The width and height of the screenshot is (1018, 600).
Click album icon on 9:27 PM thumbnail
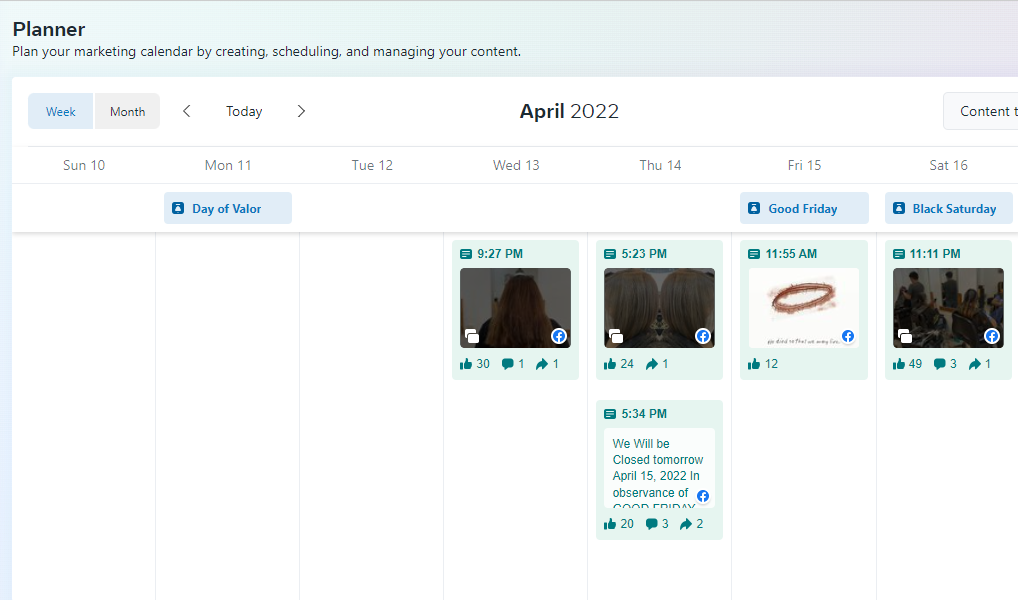472,336
